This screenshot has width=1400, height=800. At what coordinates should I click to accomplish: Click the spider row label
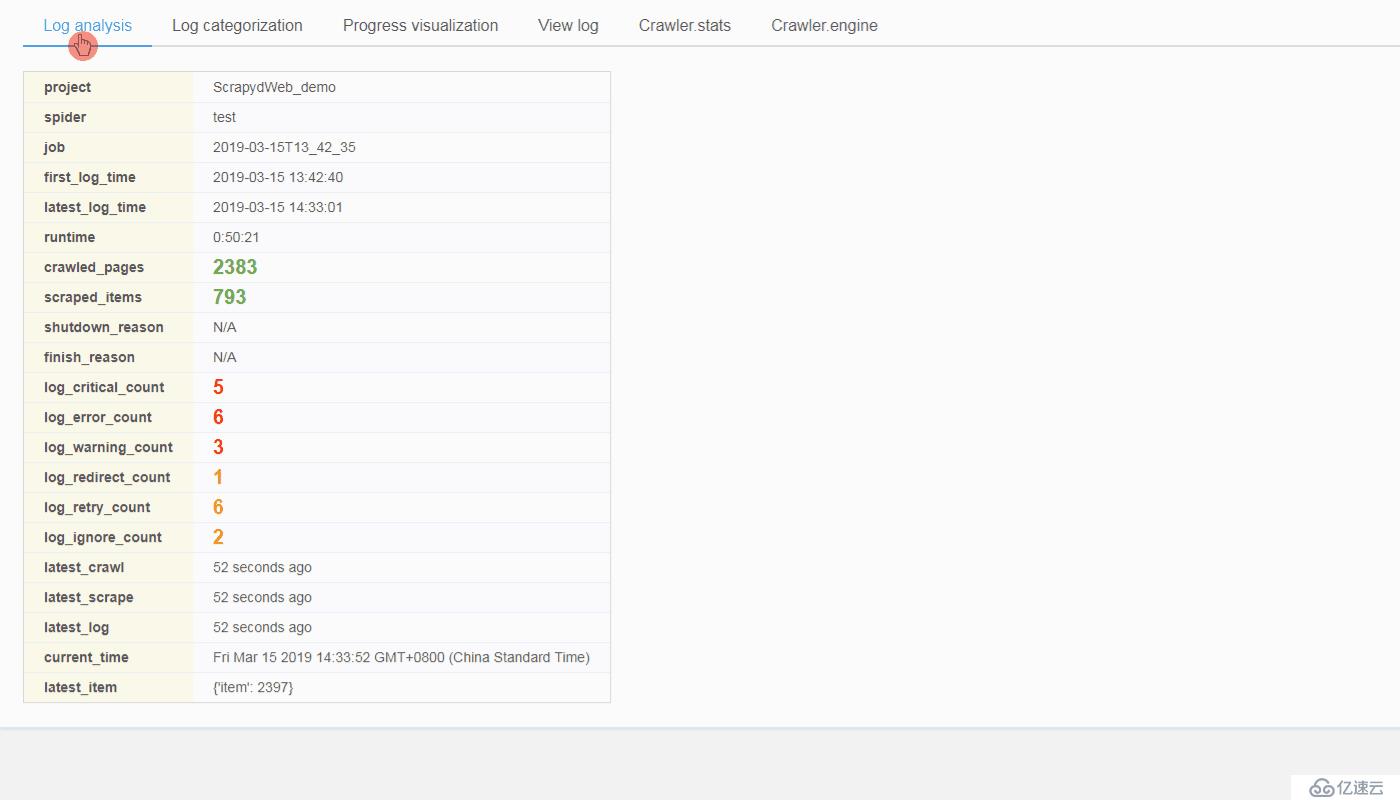[65, 117]
